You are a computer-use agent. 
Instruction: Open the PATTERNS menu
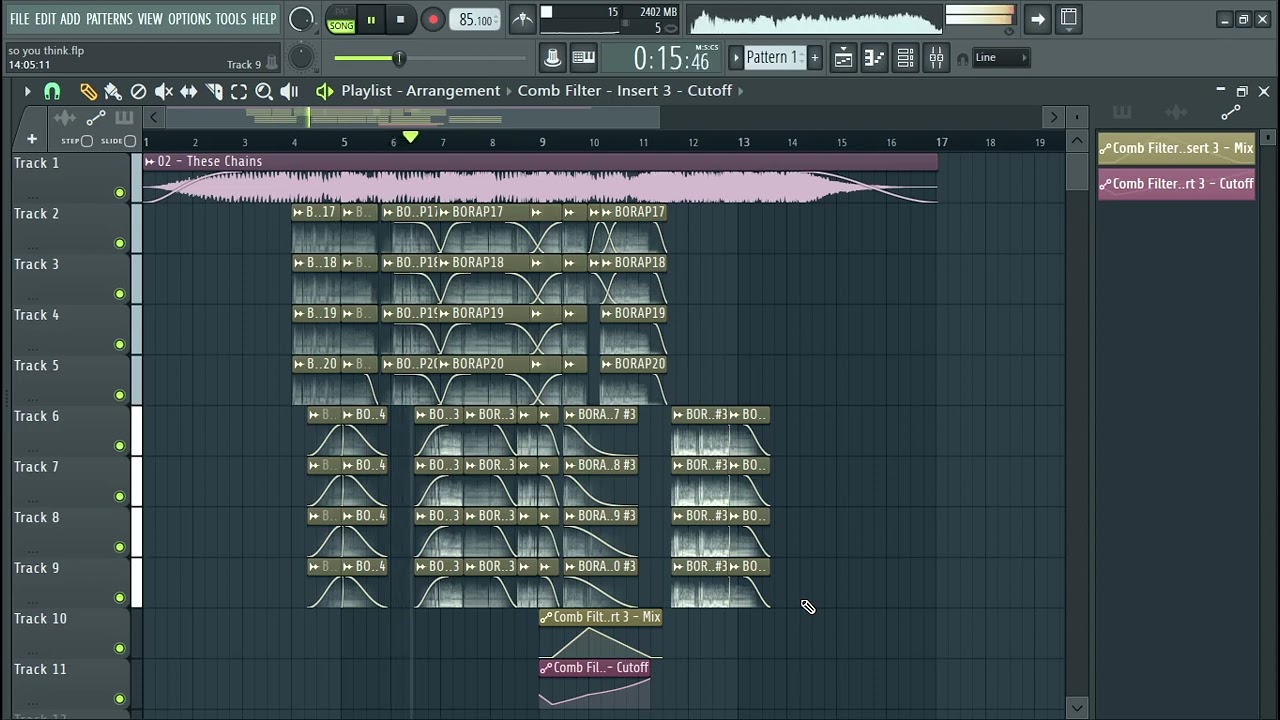pos(109,19)
